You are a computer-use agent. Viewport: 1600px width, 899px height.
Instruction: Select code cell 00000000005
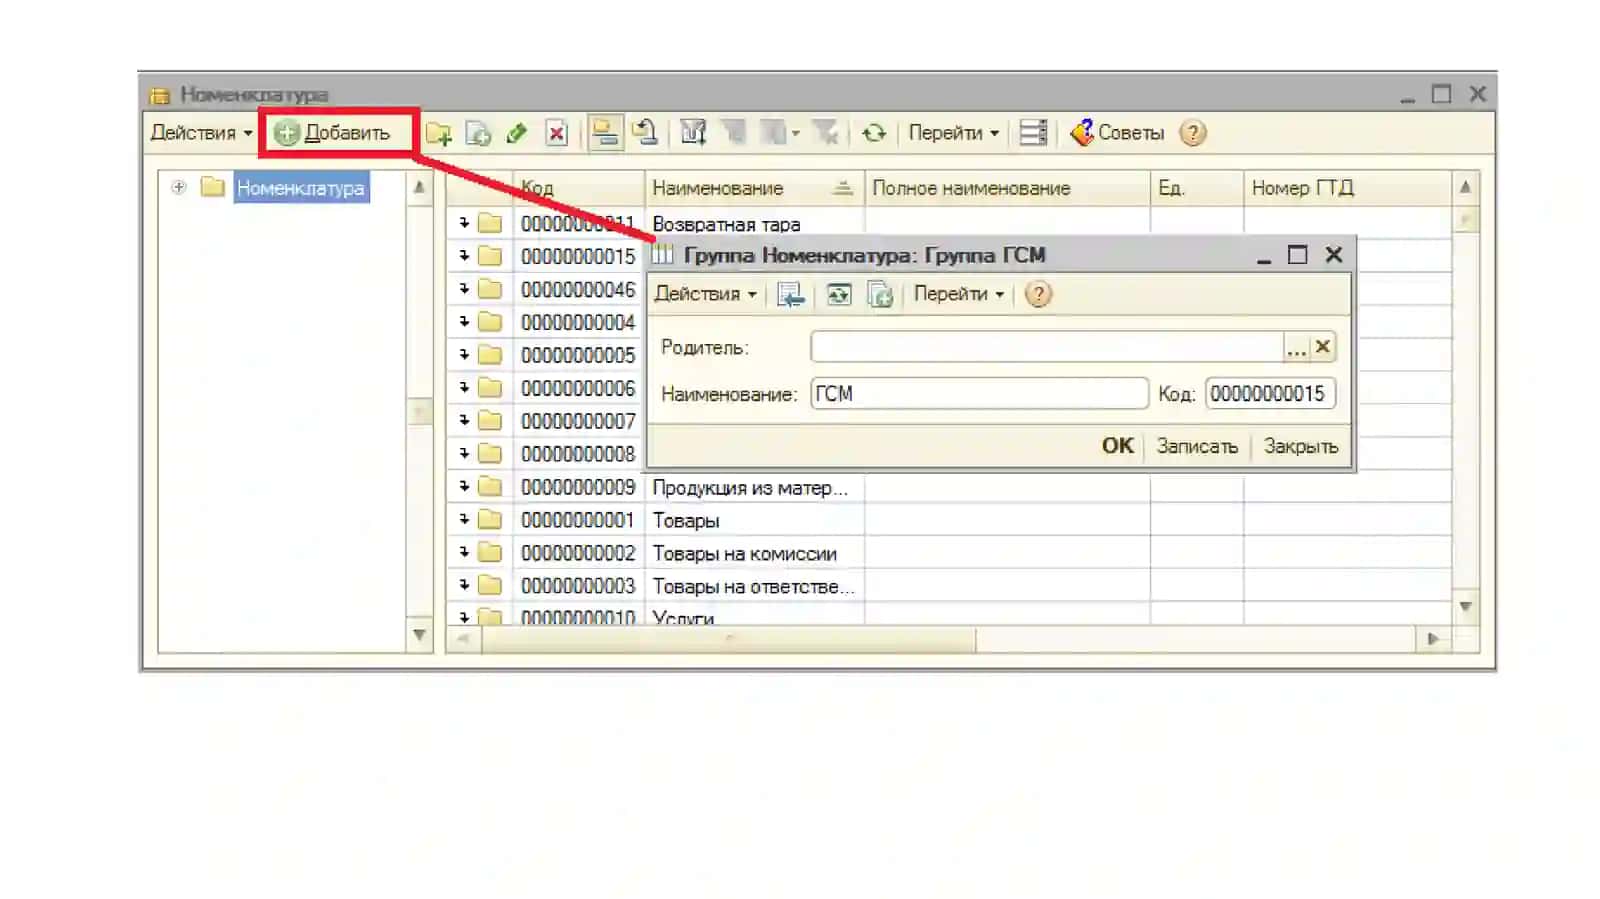click(x=578, y=355)
